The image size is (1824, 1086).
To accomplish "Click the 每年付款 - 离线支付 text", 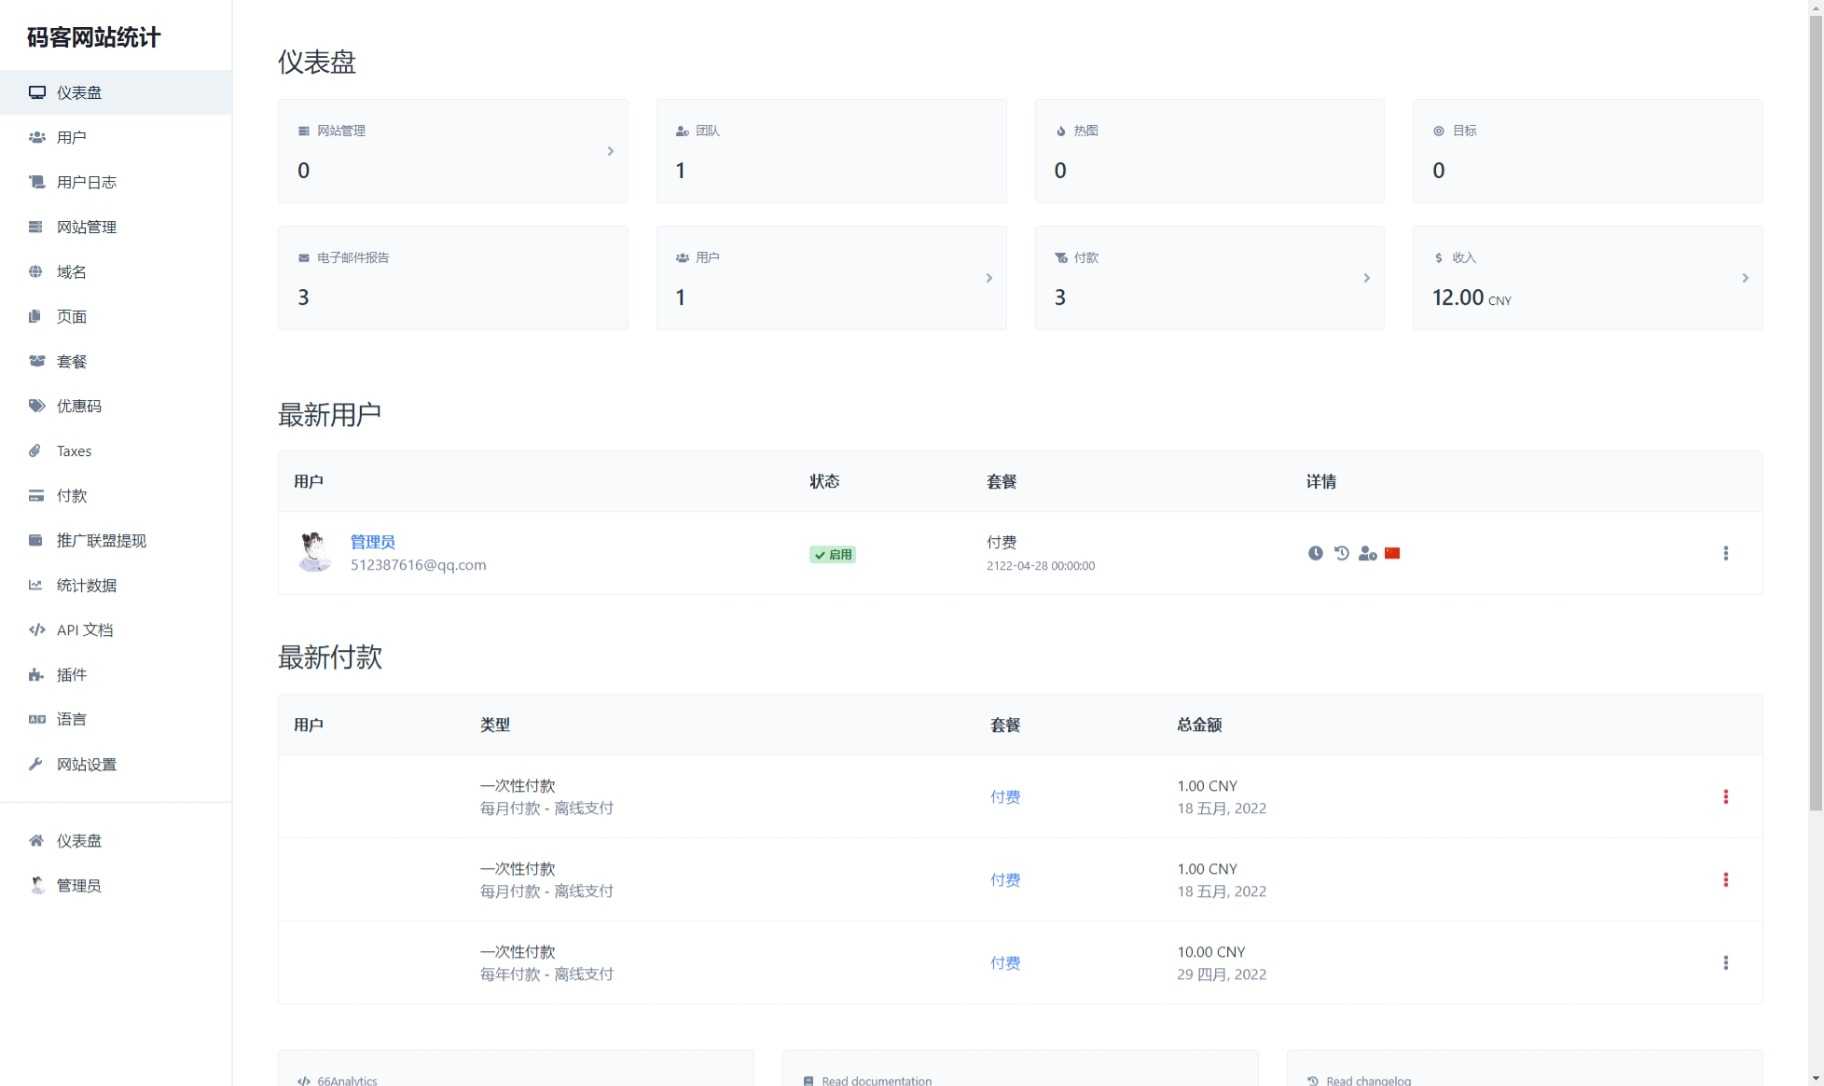I will pos(547,974).
